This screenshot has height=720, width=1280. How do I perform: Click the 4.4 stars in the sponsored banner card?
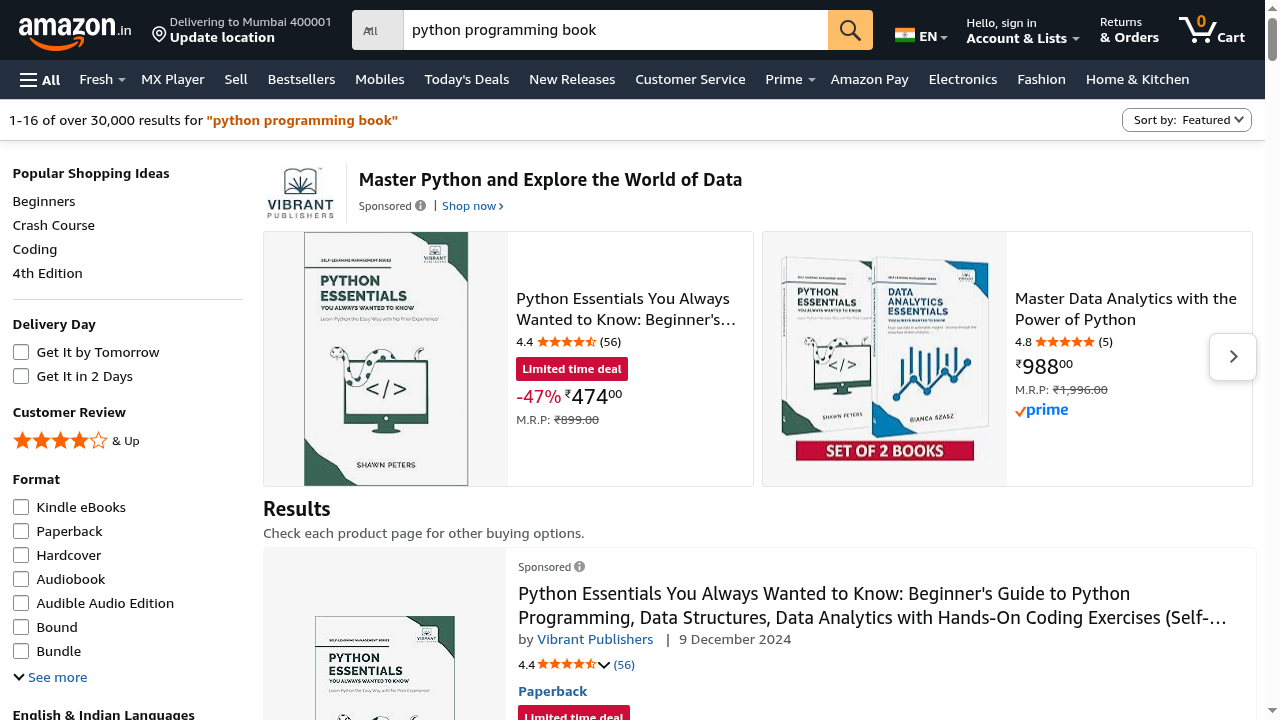coord(566,342)
